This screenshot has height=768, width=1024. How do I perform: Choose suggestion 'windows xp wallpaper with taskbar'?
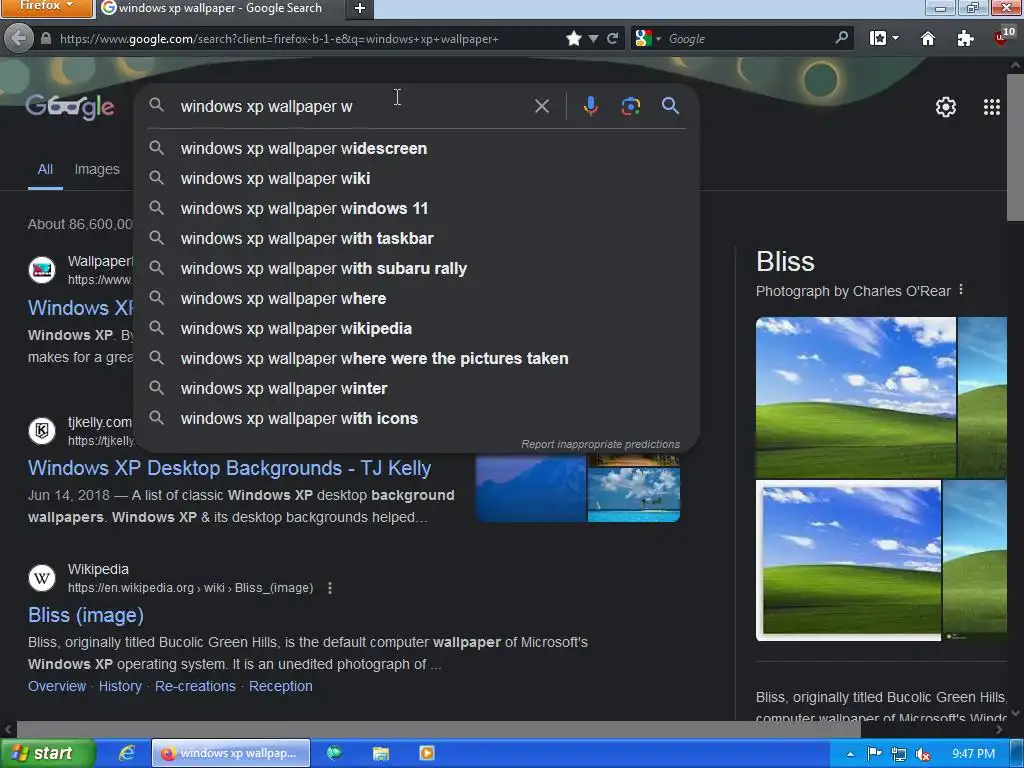(x=417, y=238)
